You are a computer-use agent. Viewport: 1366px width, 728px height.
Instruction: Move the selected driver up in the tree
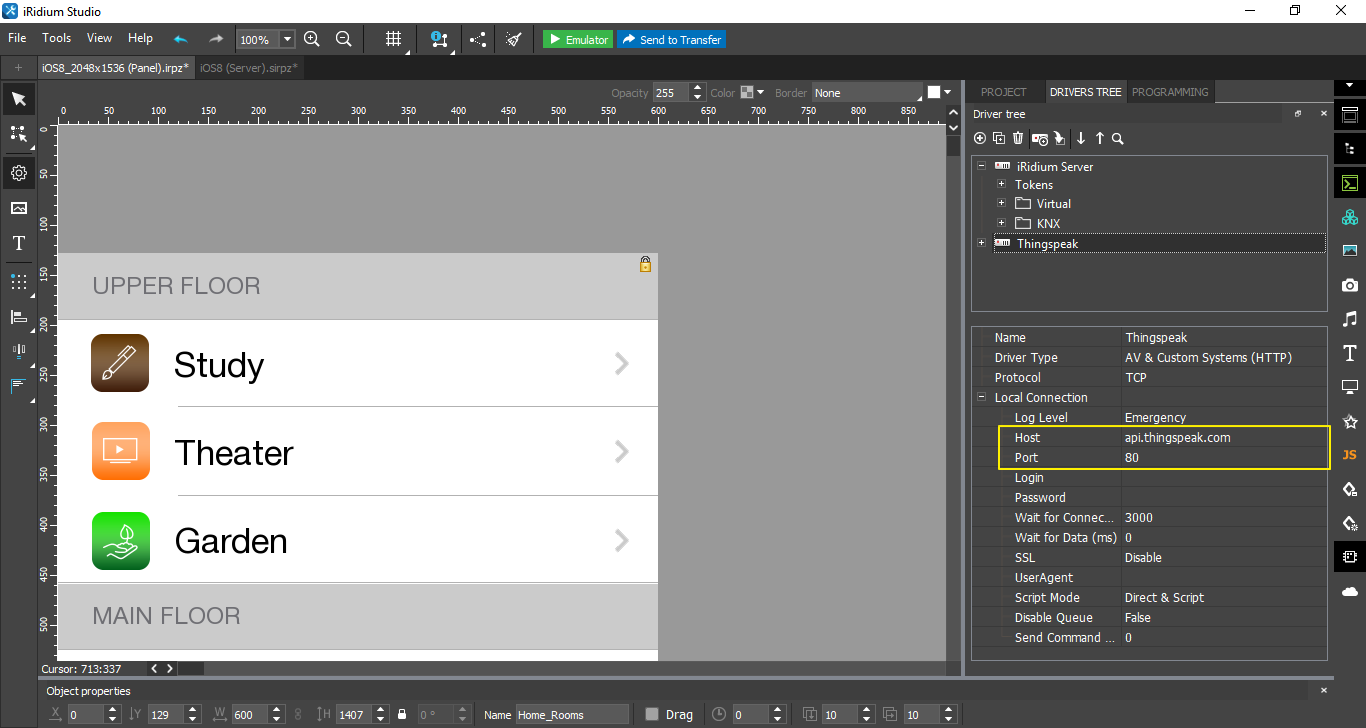(1099, 138)
